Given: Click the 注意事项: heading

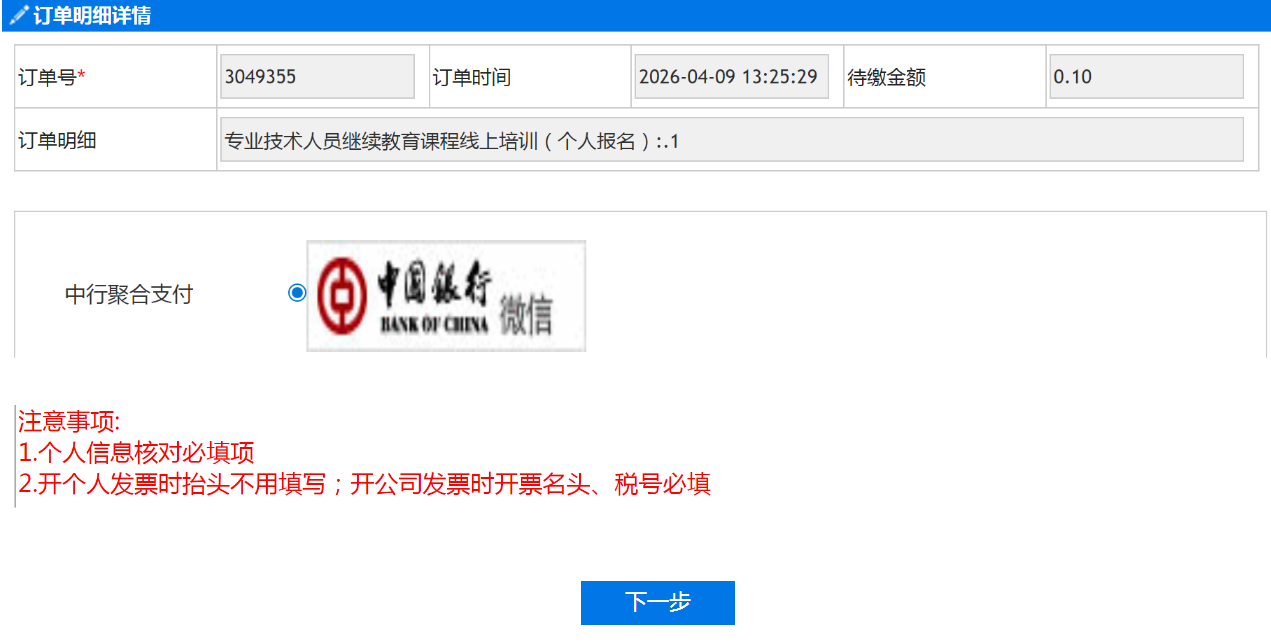Looking at the screenshot, I should pyautogui.click(x=69, y=421).
